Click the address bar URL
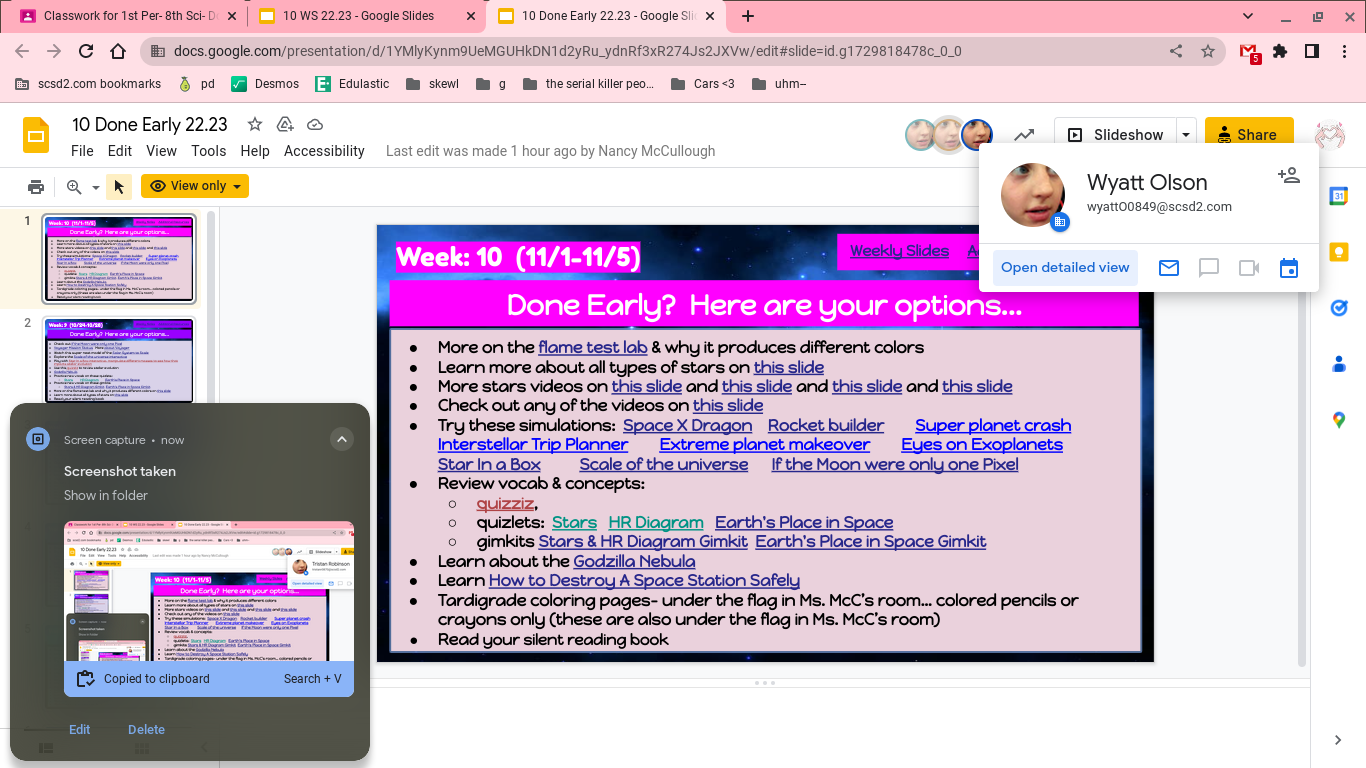This screenshot has height=768, width=1366. pos(567,51)
